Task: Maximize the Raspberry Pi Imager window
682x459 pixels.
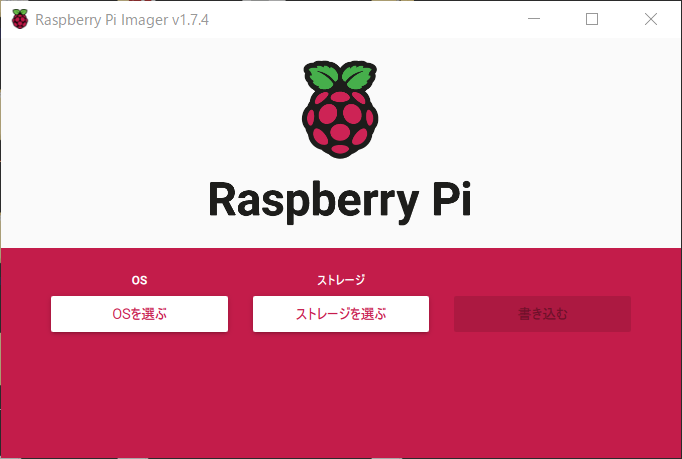Action: tap(592, 19)
